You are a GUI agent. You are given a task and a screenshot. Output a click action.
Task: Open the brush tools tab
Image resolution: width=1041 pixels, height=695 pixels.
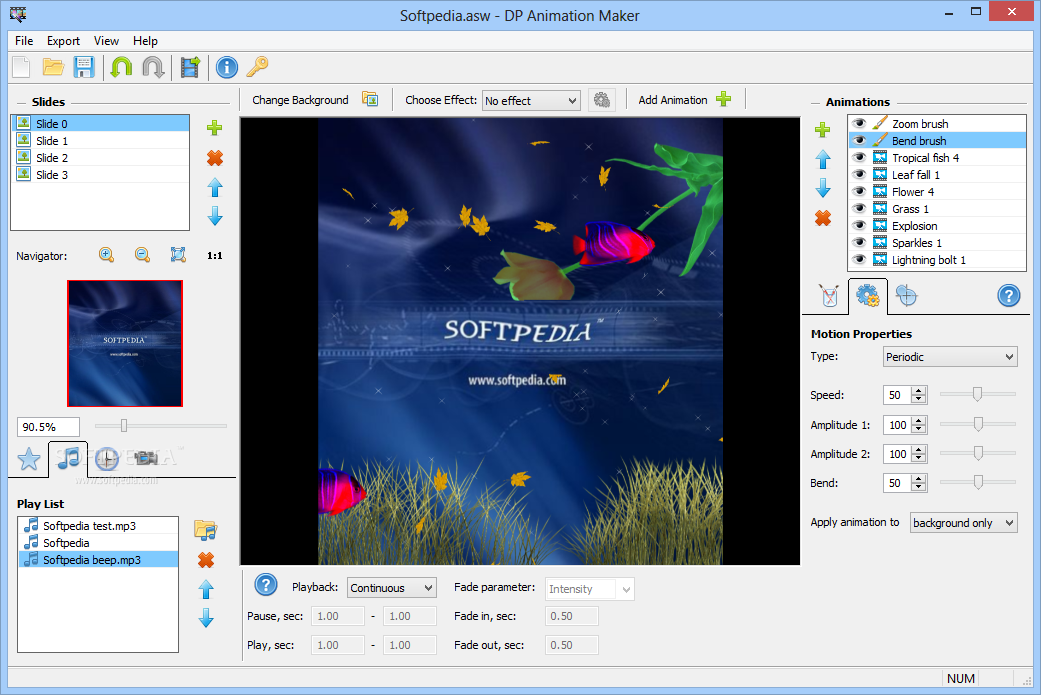pos(829,296)
